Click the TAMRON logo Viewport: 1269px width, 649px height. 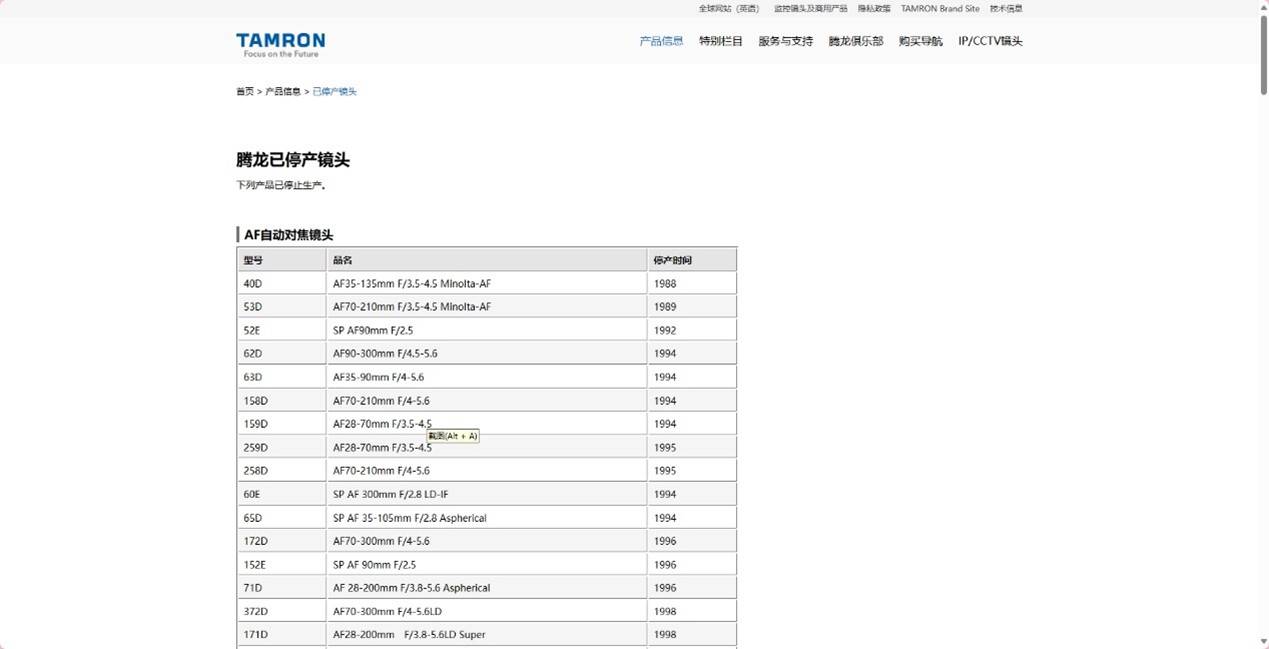(280, 44)
